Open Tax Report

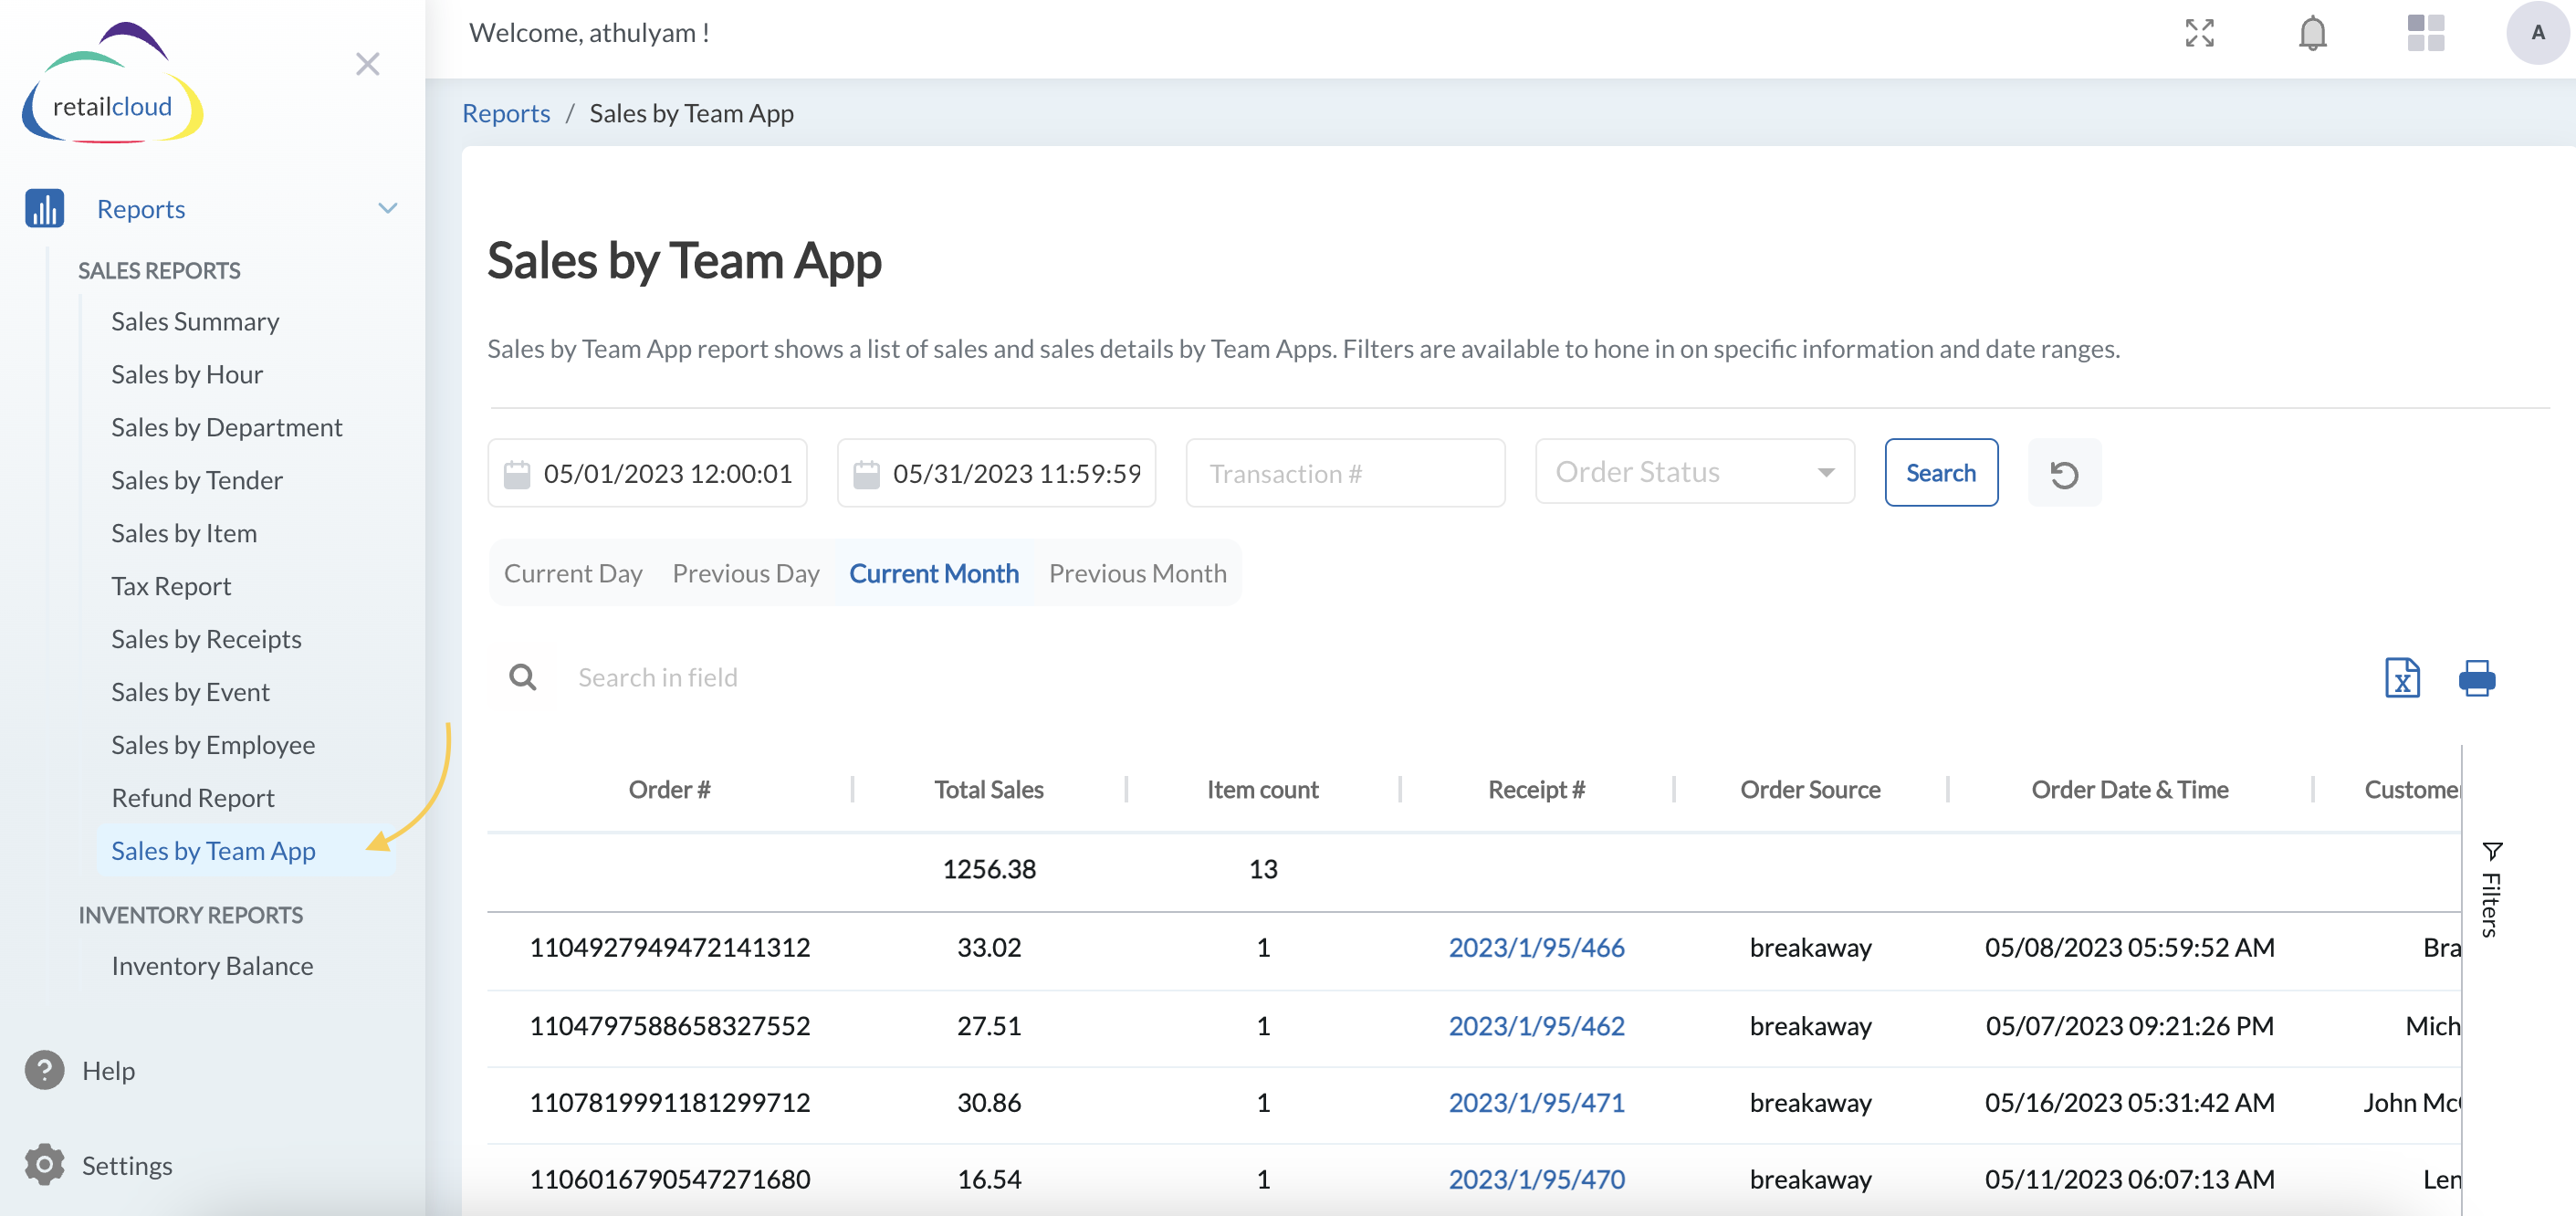click(171, 586)
